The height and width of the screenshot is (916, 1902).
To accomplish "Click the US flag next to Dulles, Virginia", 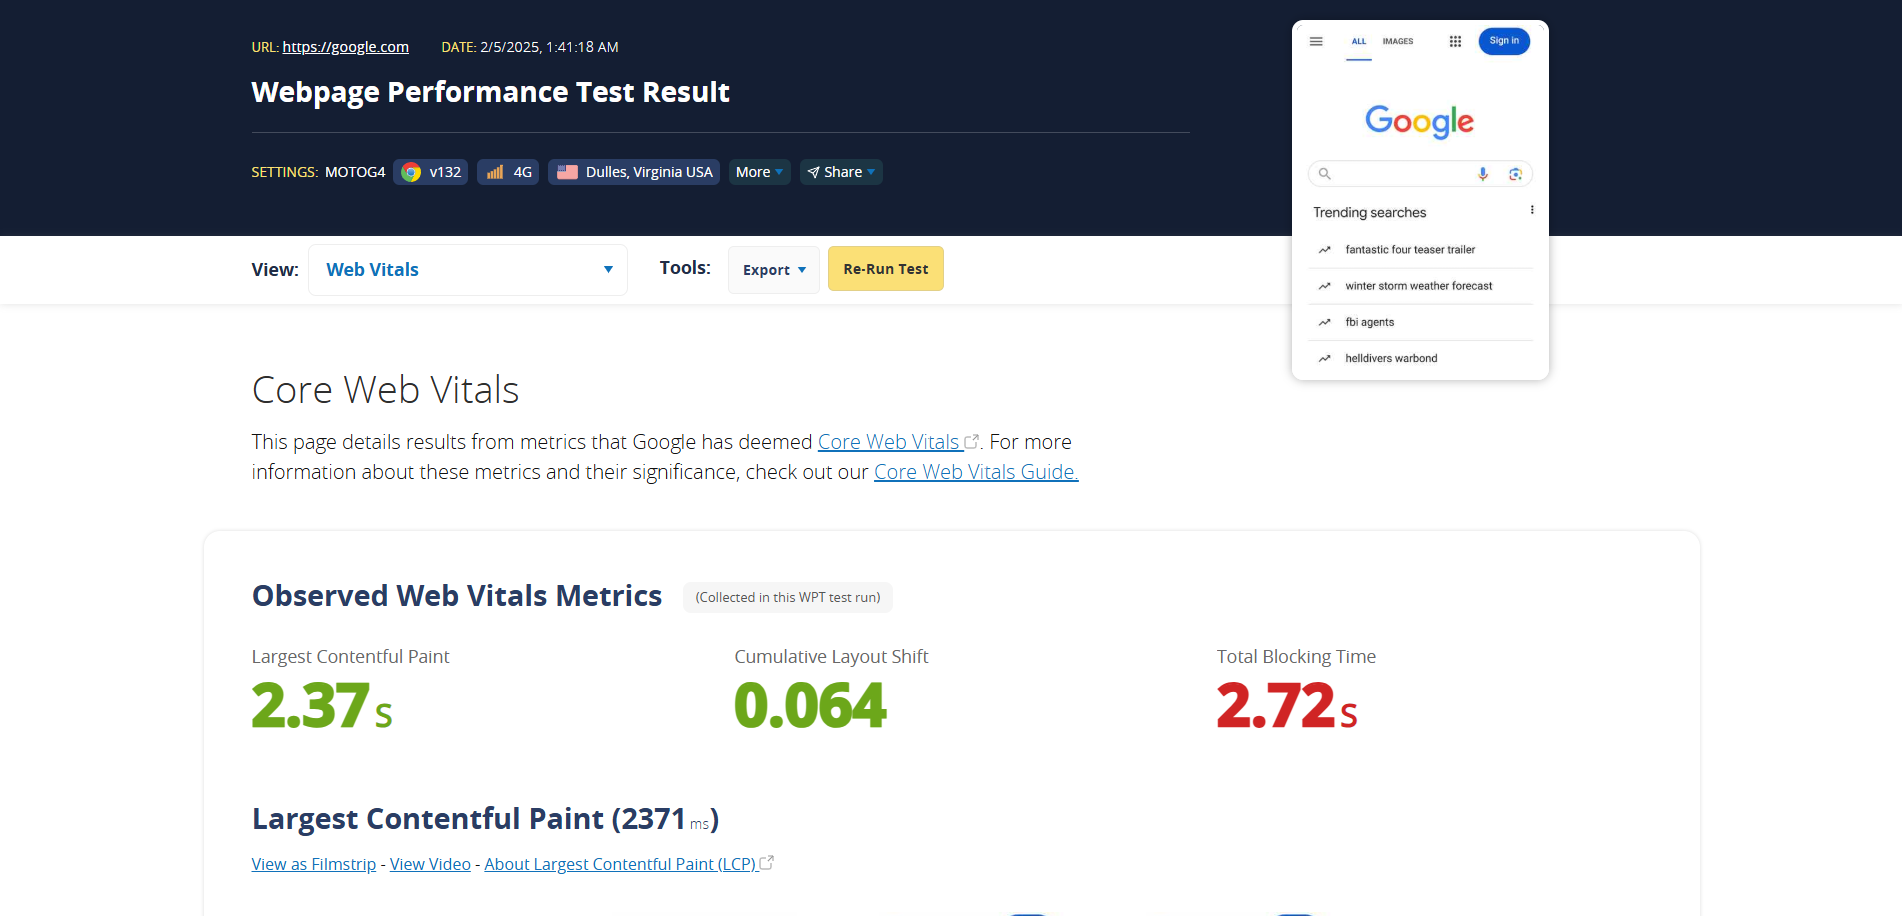I will 567,171.
